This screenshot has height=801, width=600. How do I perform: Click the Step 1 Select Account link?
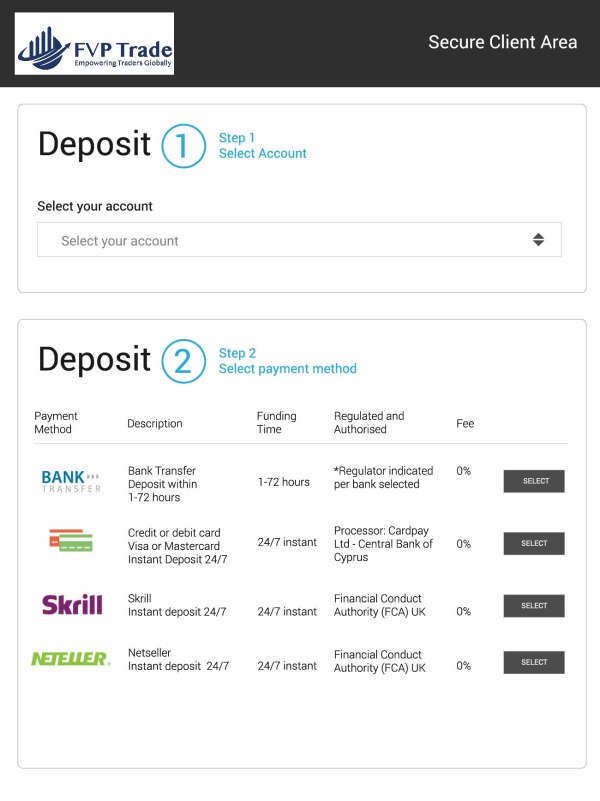263,146
